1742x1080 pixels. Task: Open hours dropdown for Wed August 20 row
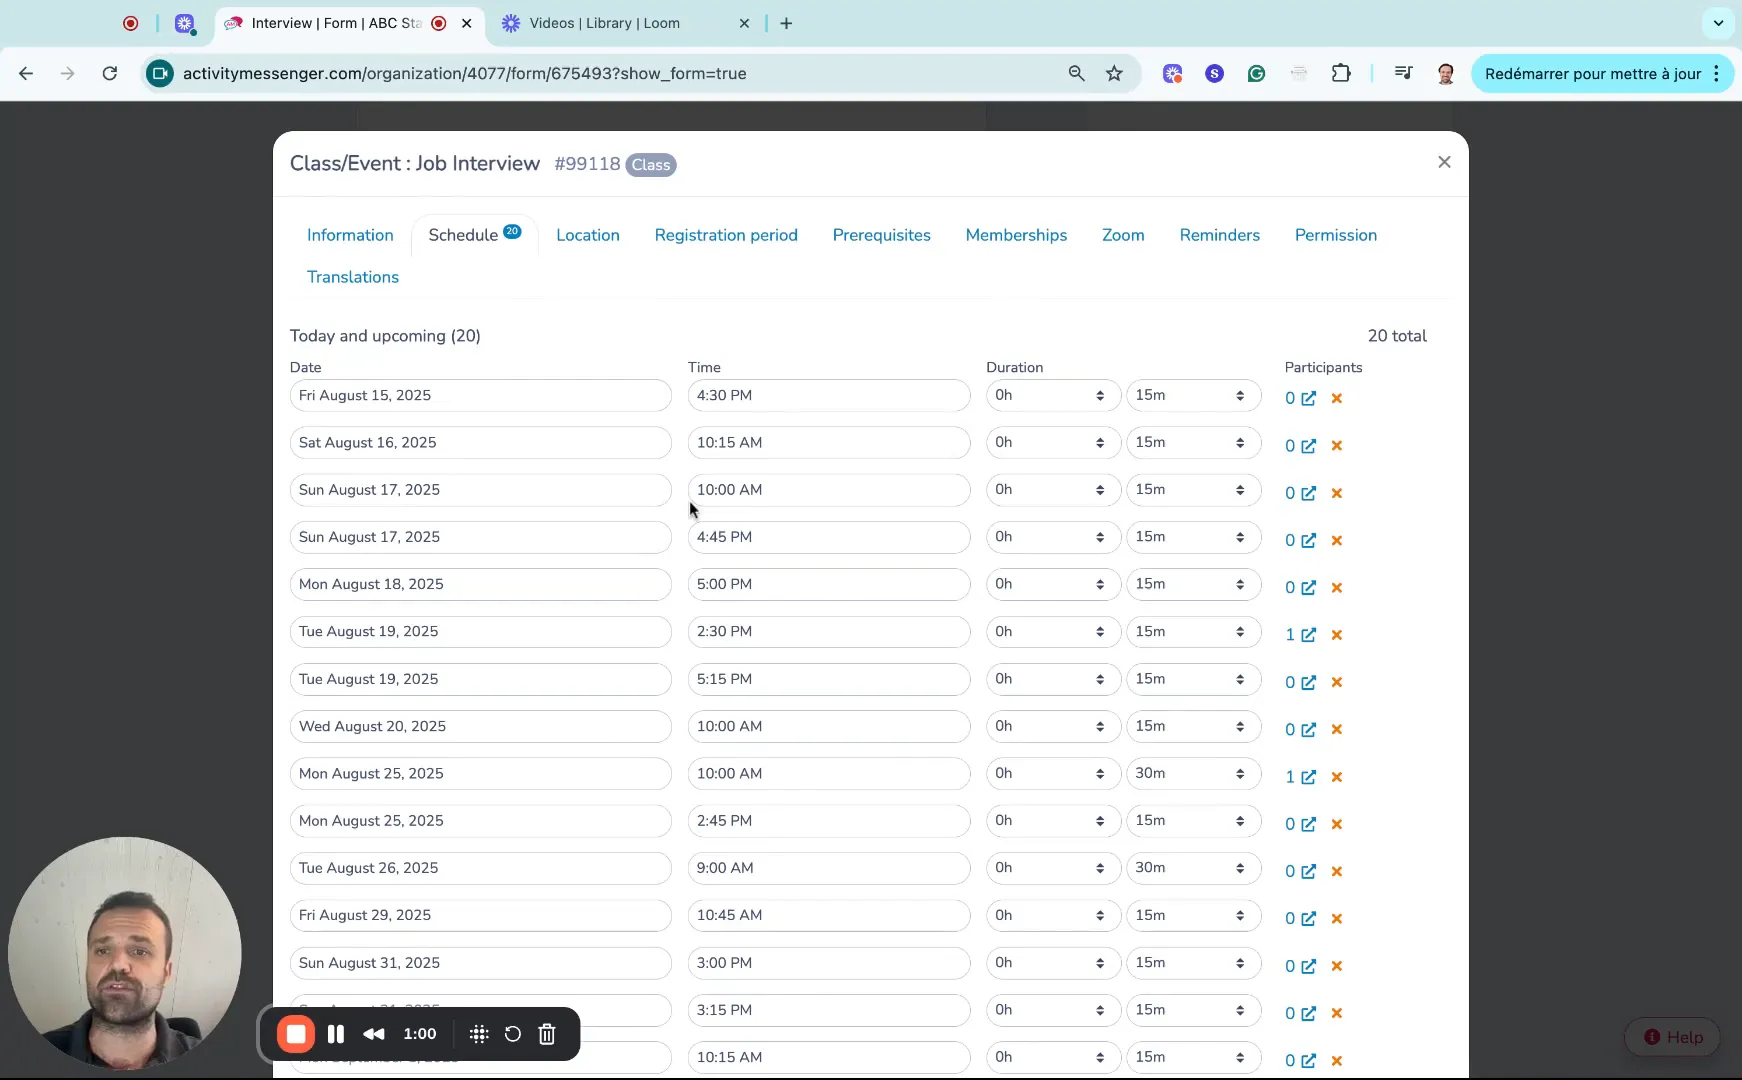(1053, 726)
